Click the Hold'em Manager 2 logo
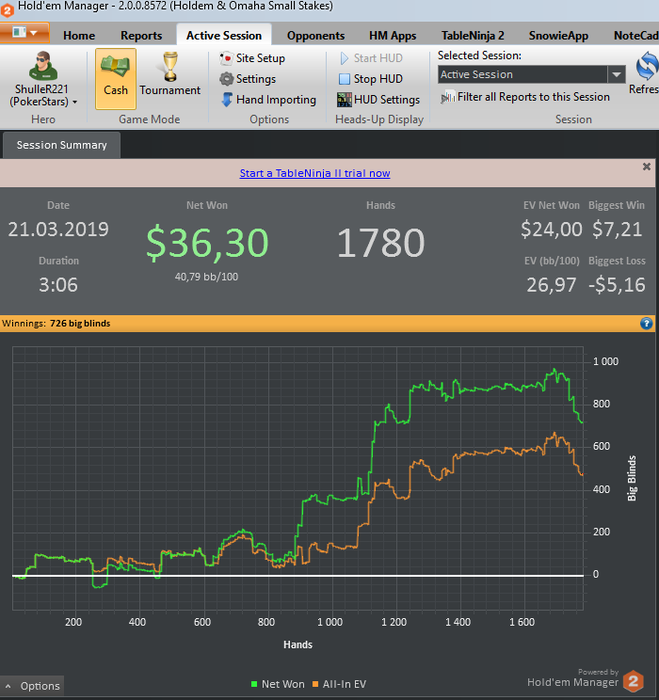This screenshot has height=700, width=659. click(633, 681)
